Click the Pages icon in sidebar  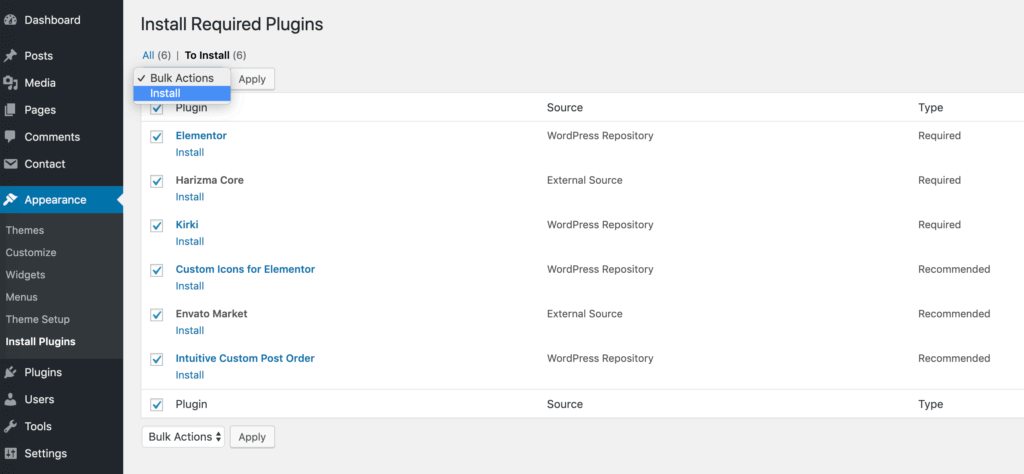pos(10,110)
